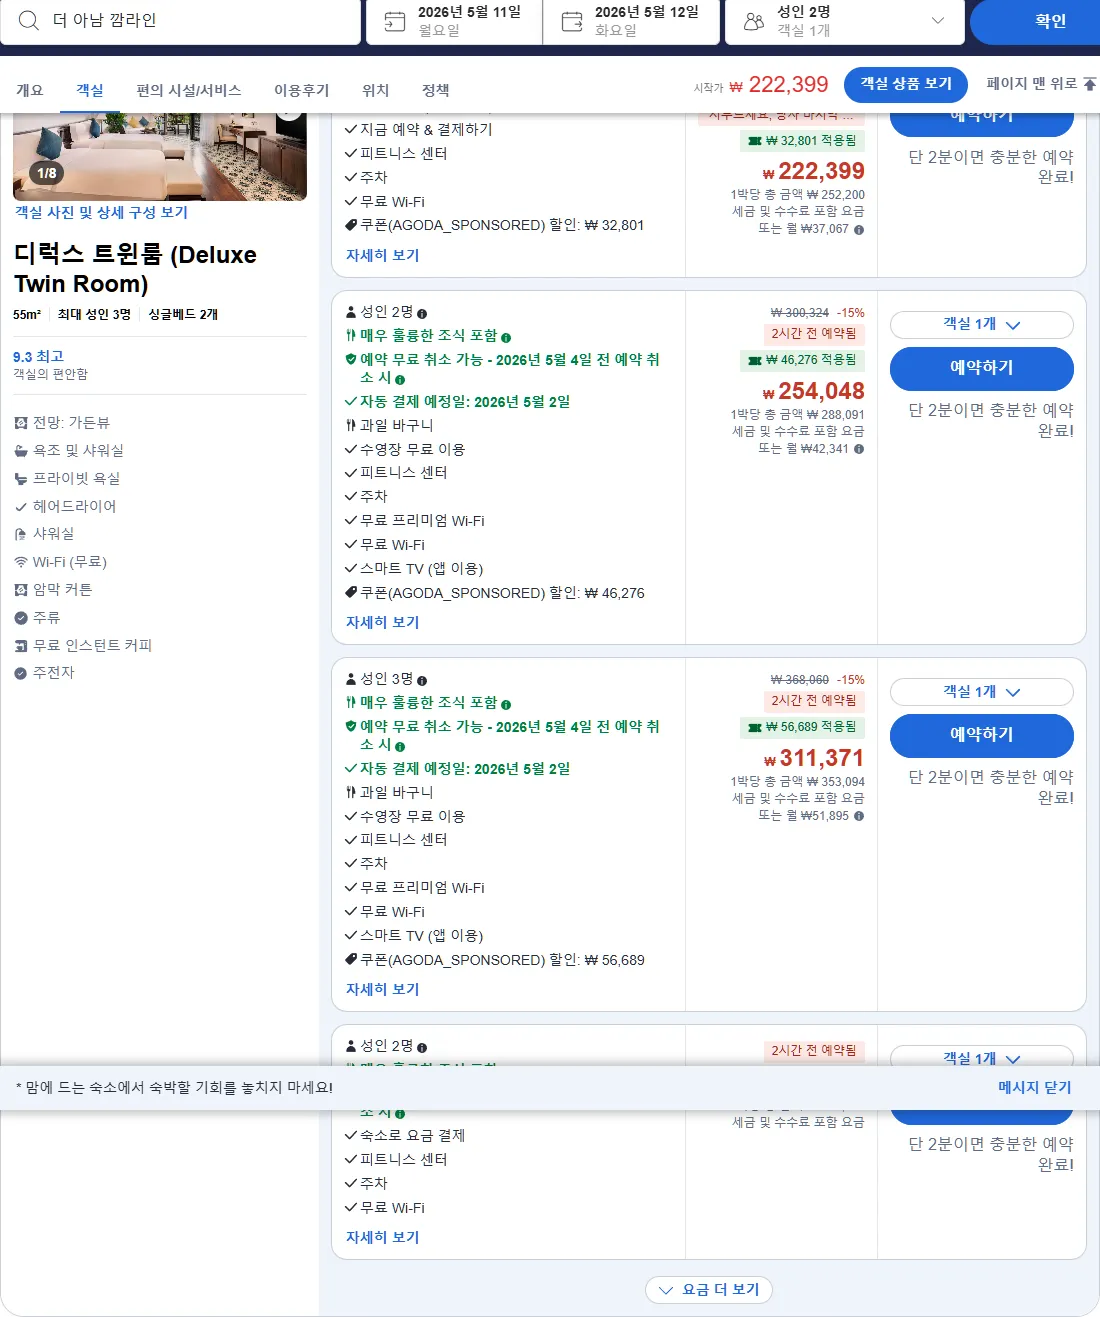The image size is (1100, 1317).
Task: Click the 9.3 최고 rating text
Action: (x=38, y=356)
